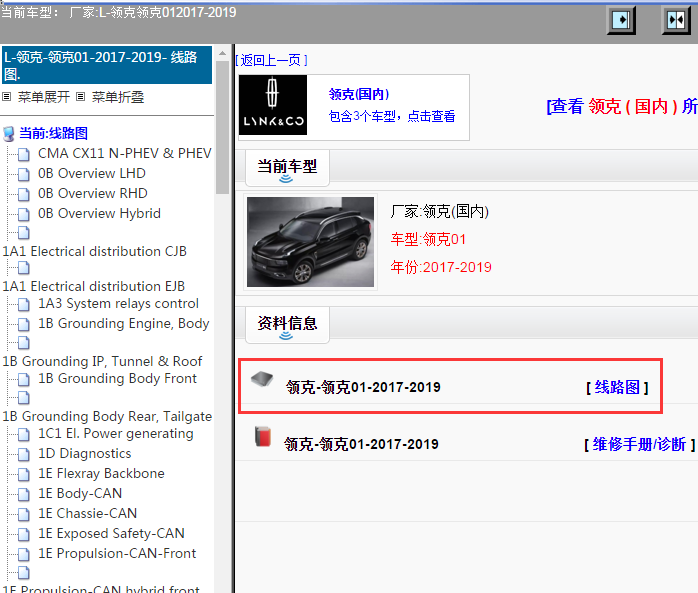Select the 资料信息 section tab
The image size is (698, 593).
(x=287, y=324)
